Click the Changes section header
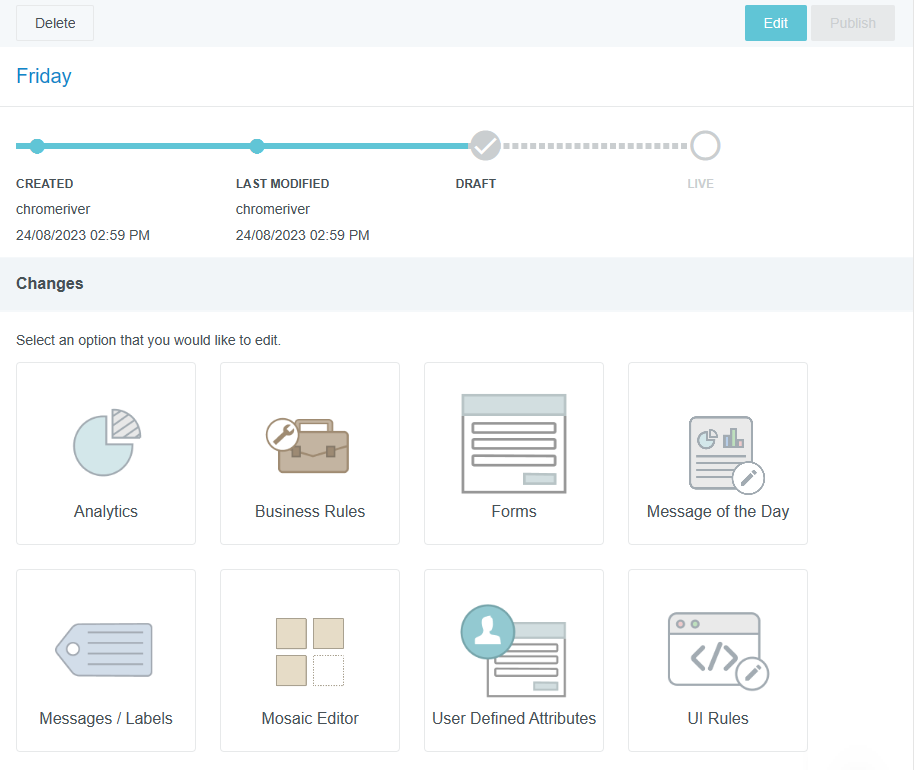 click(50, 283)
